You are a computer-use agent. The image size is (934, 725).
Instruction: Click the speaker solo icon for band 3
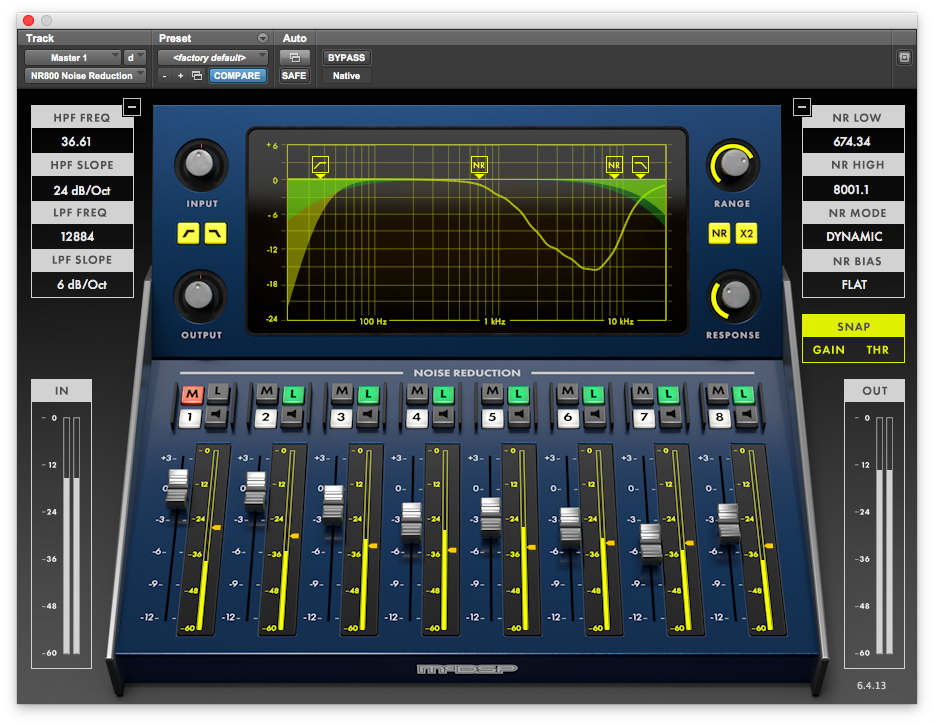click(x=369, y=417)
